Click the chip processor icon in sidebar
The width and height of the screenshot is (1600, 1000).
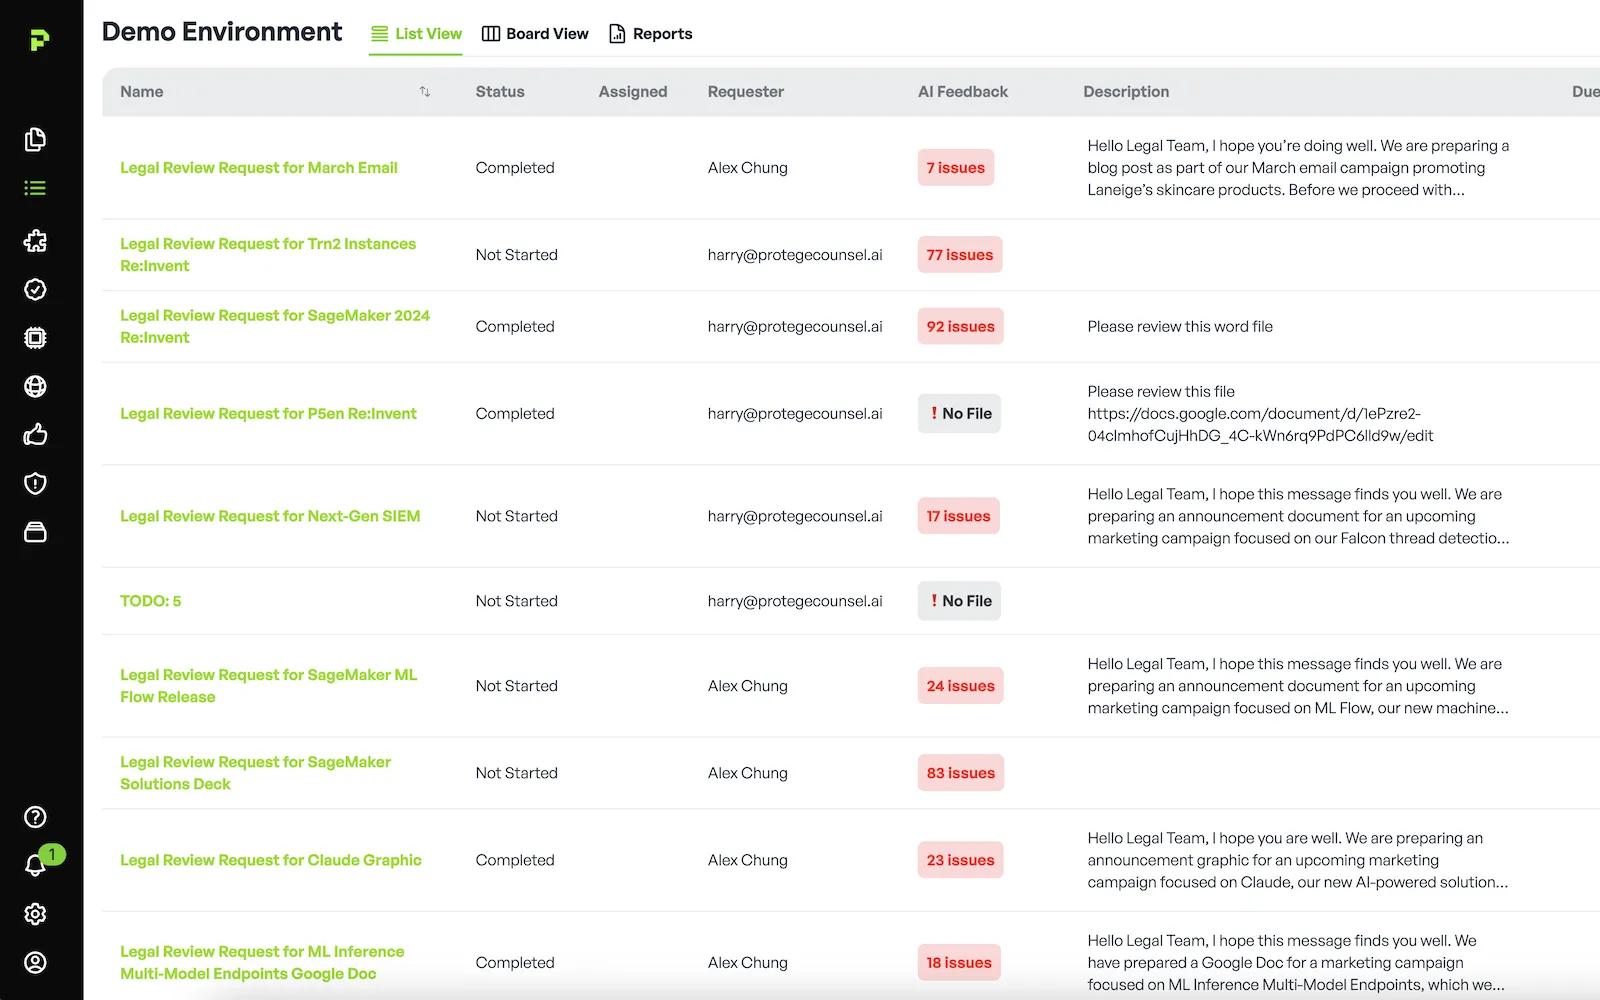[35, 338]
